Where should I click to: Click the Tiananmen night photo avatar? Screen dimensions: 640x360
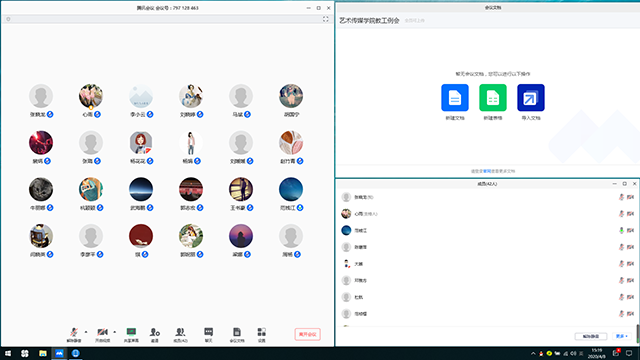click(x=191, y=189)
